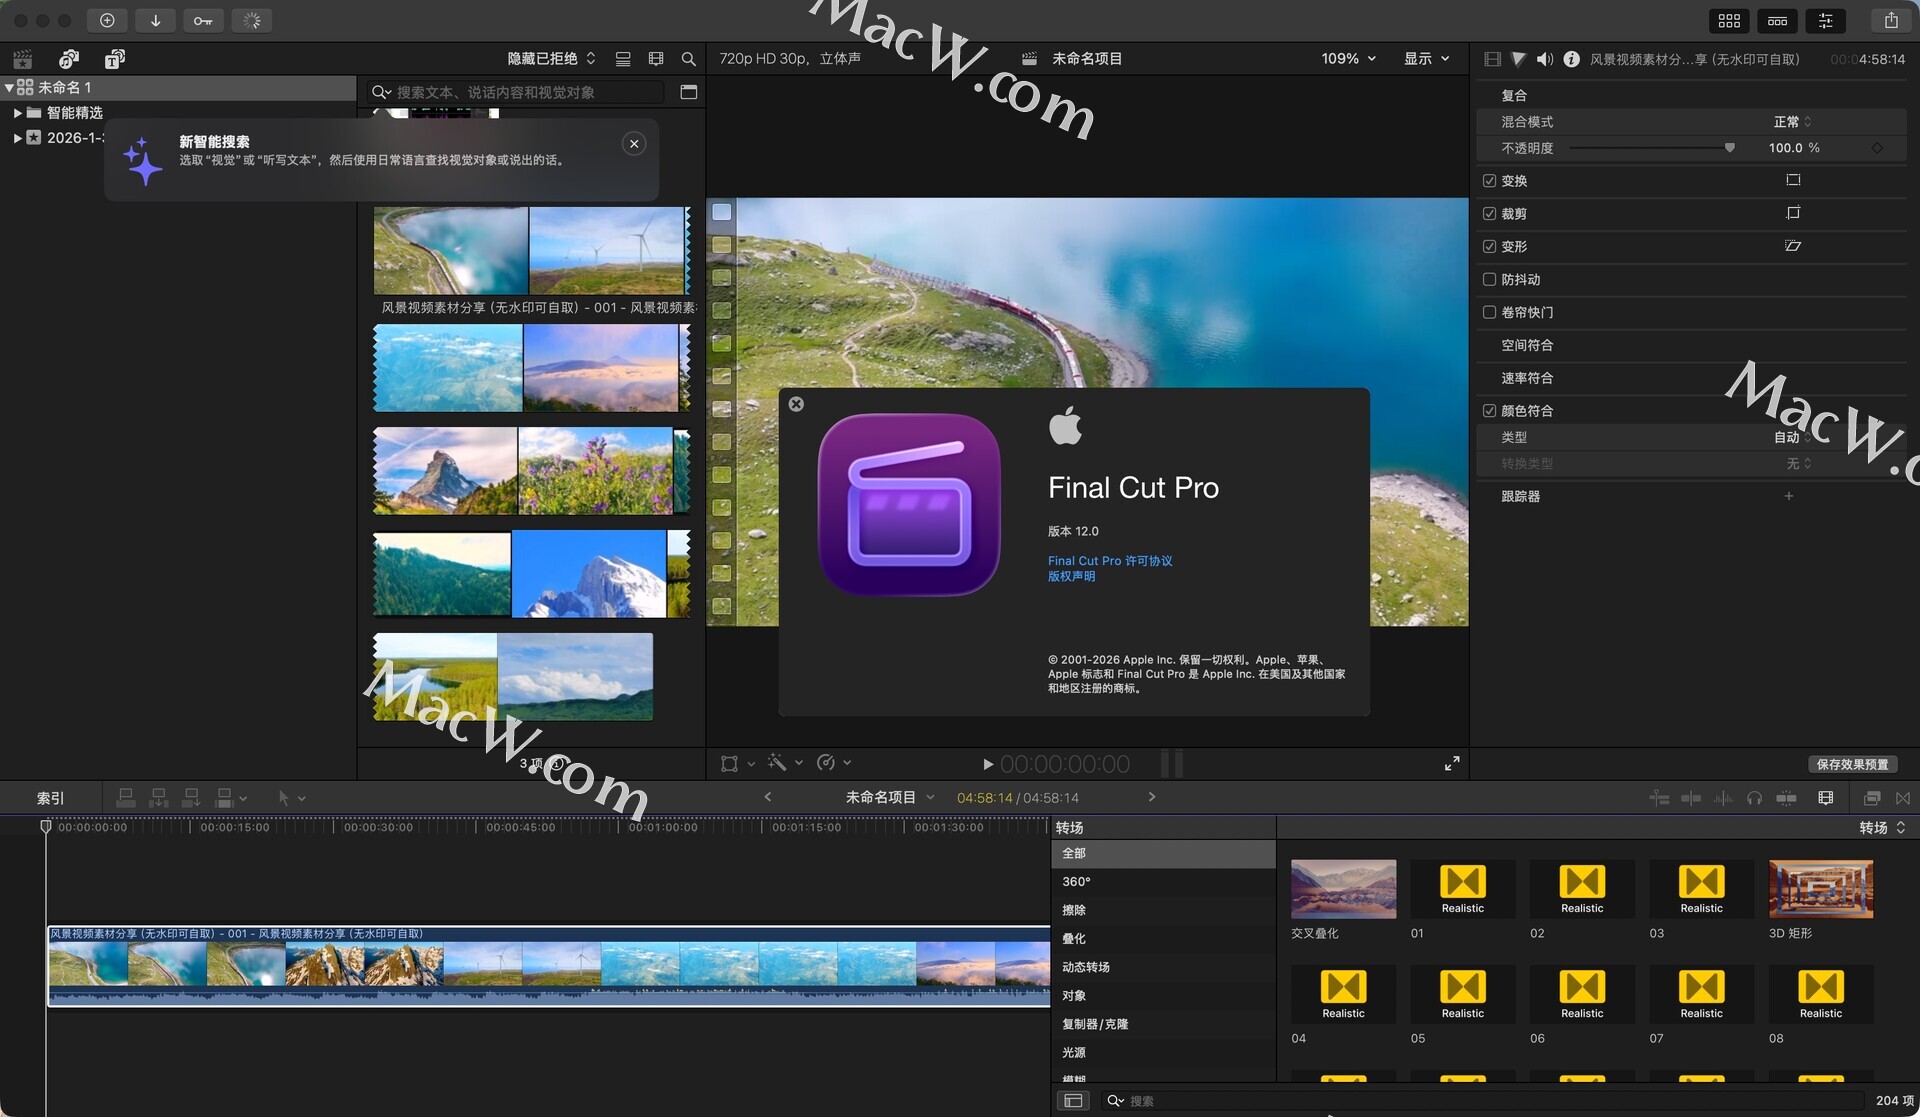Select the 擦除 transitions category
1920x1117 pixels.
pos(1074,910)
